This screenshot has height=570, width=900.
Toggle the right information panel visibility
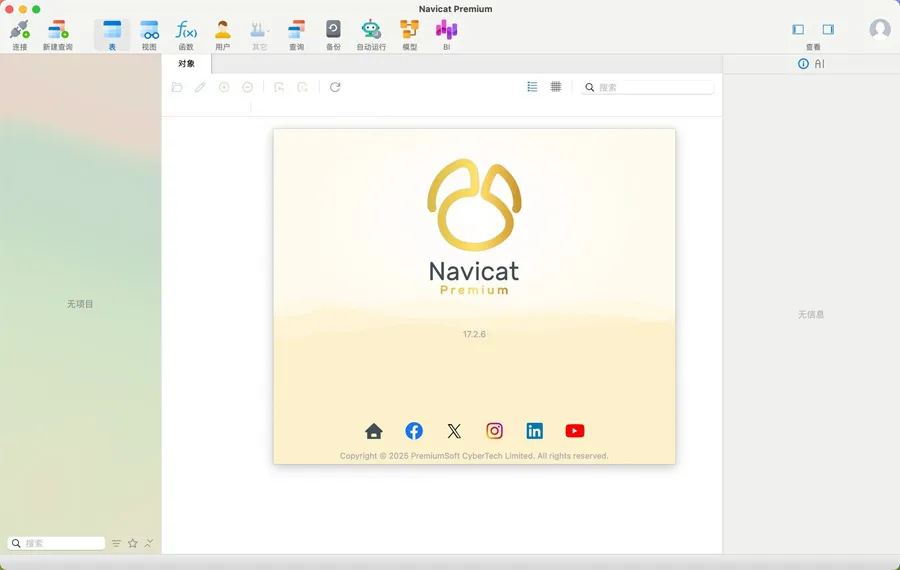click(828, 30)
